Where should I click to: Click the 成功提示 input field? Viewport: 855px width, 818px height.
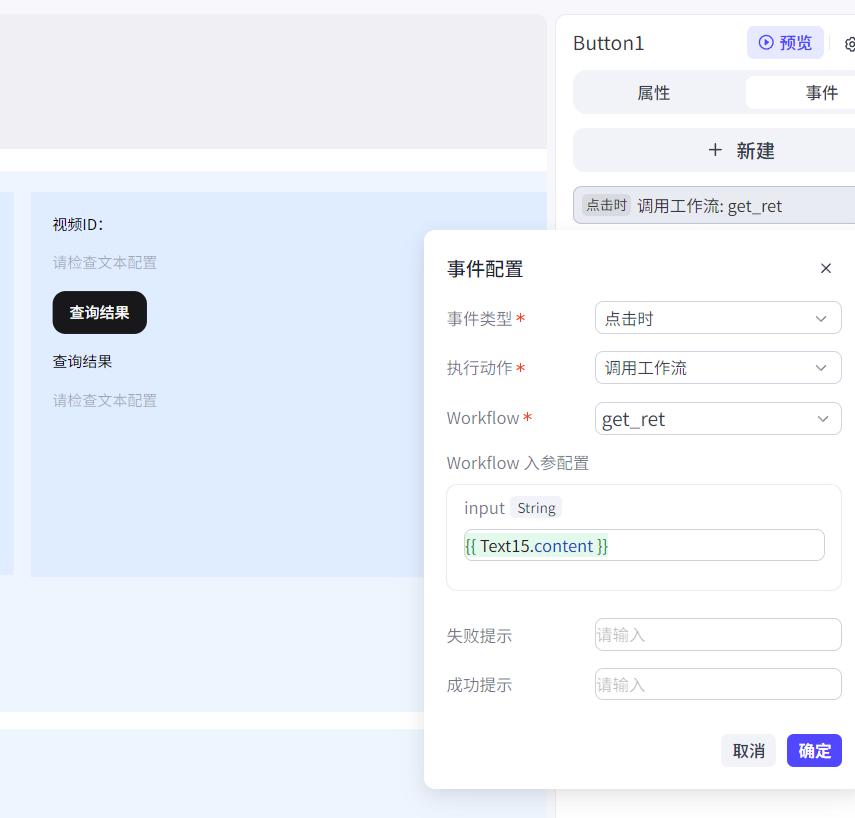(718, 684)
